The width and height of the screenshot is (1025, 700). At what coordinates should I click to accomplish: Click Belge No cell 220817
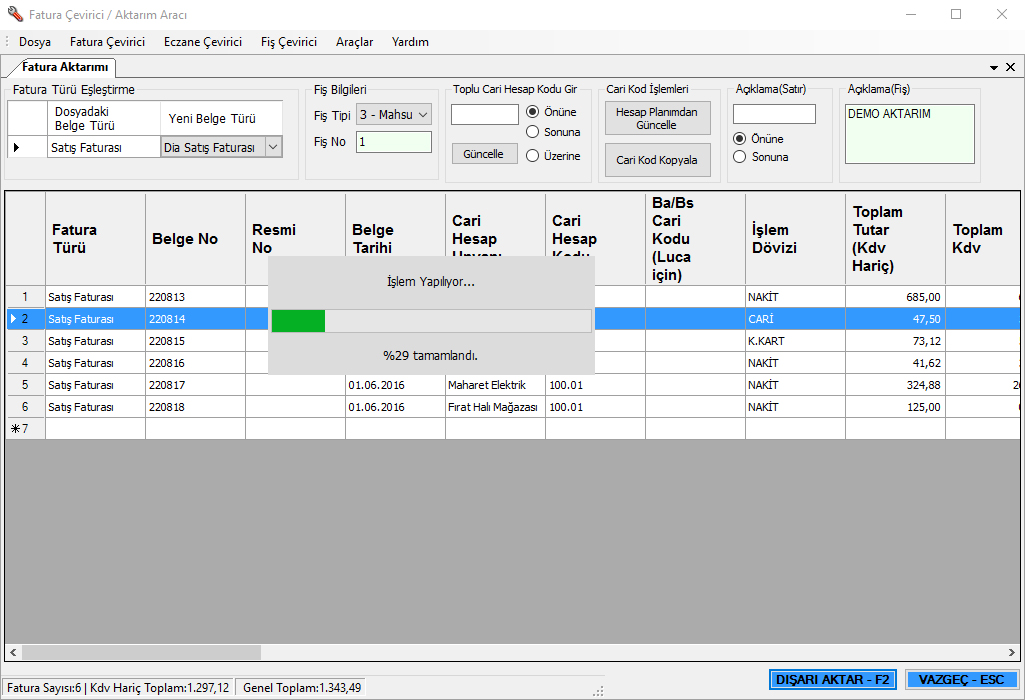click(195, 385)
